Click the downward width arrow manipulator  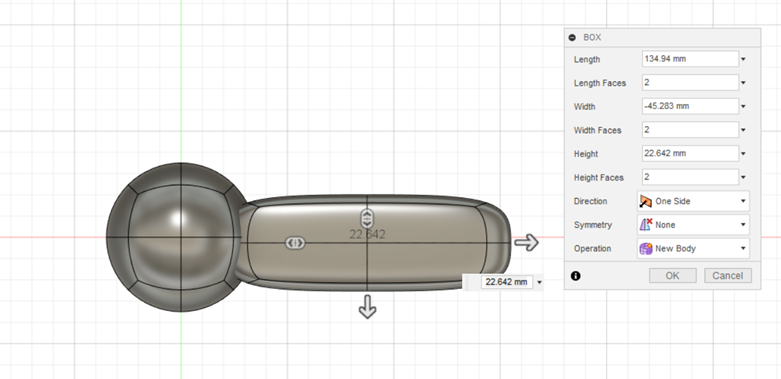coord(367,306)
